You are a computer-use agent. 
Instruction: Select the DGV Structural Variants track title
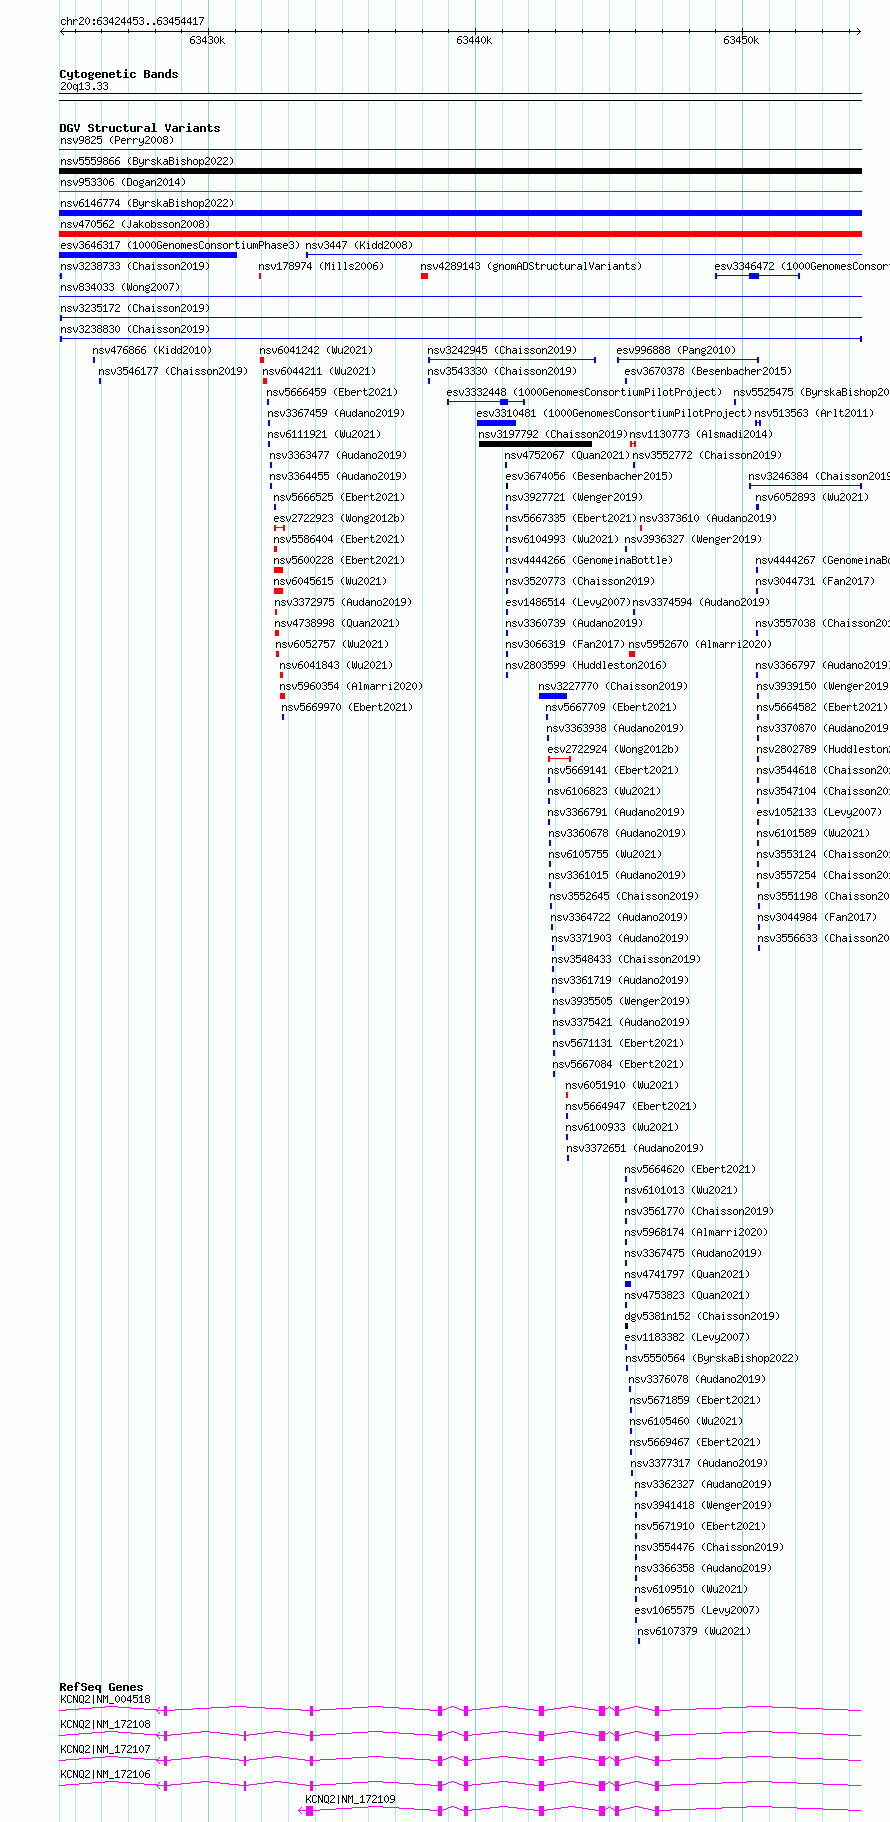tap(140, 128)
